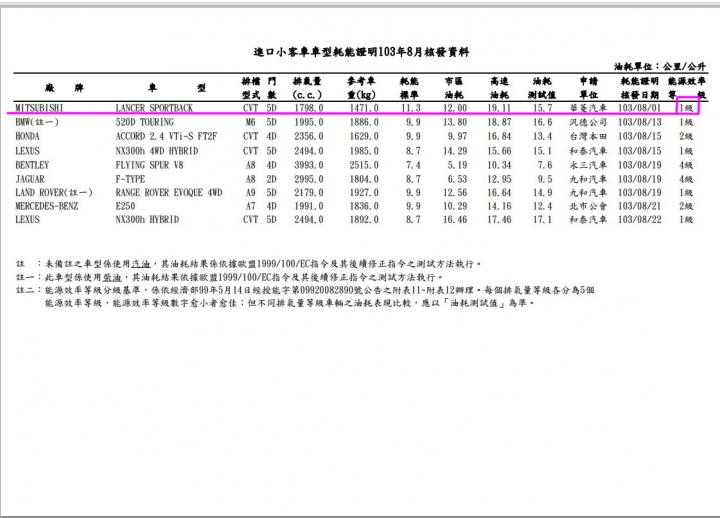
Task: Click highway fuel value 15.66
Action: click(x=499, y=151)
